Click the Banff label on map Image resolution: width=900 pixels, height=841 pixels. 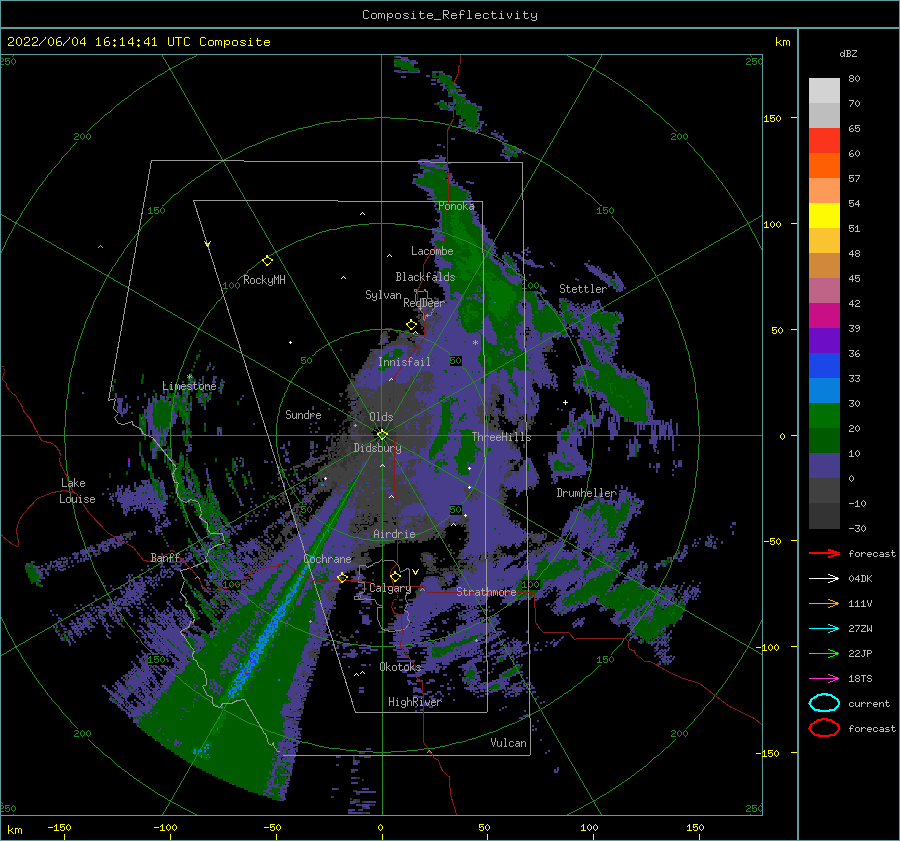[x=165, y=557]
